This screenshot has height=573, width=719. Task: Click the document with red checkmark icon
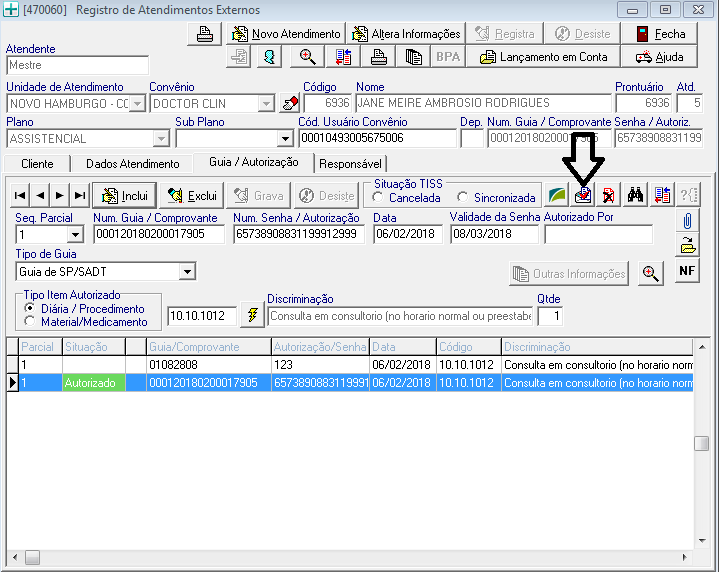tap(583, 196)
